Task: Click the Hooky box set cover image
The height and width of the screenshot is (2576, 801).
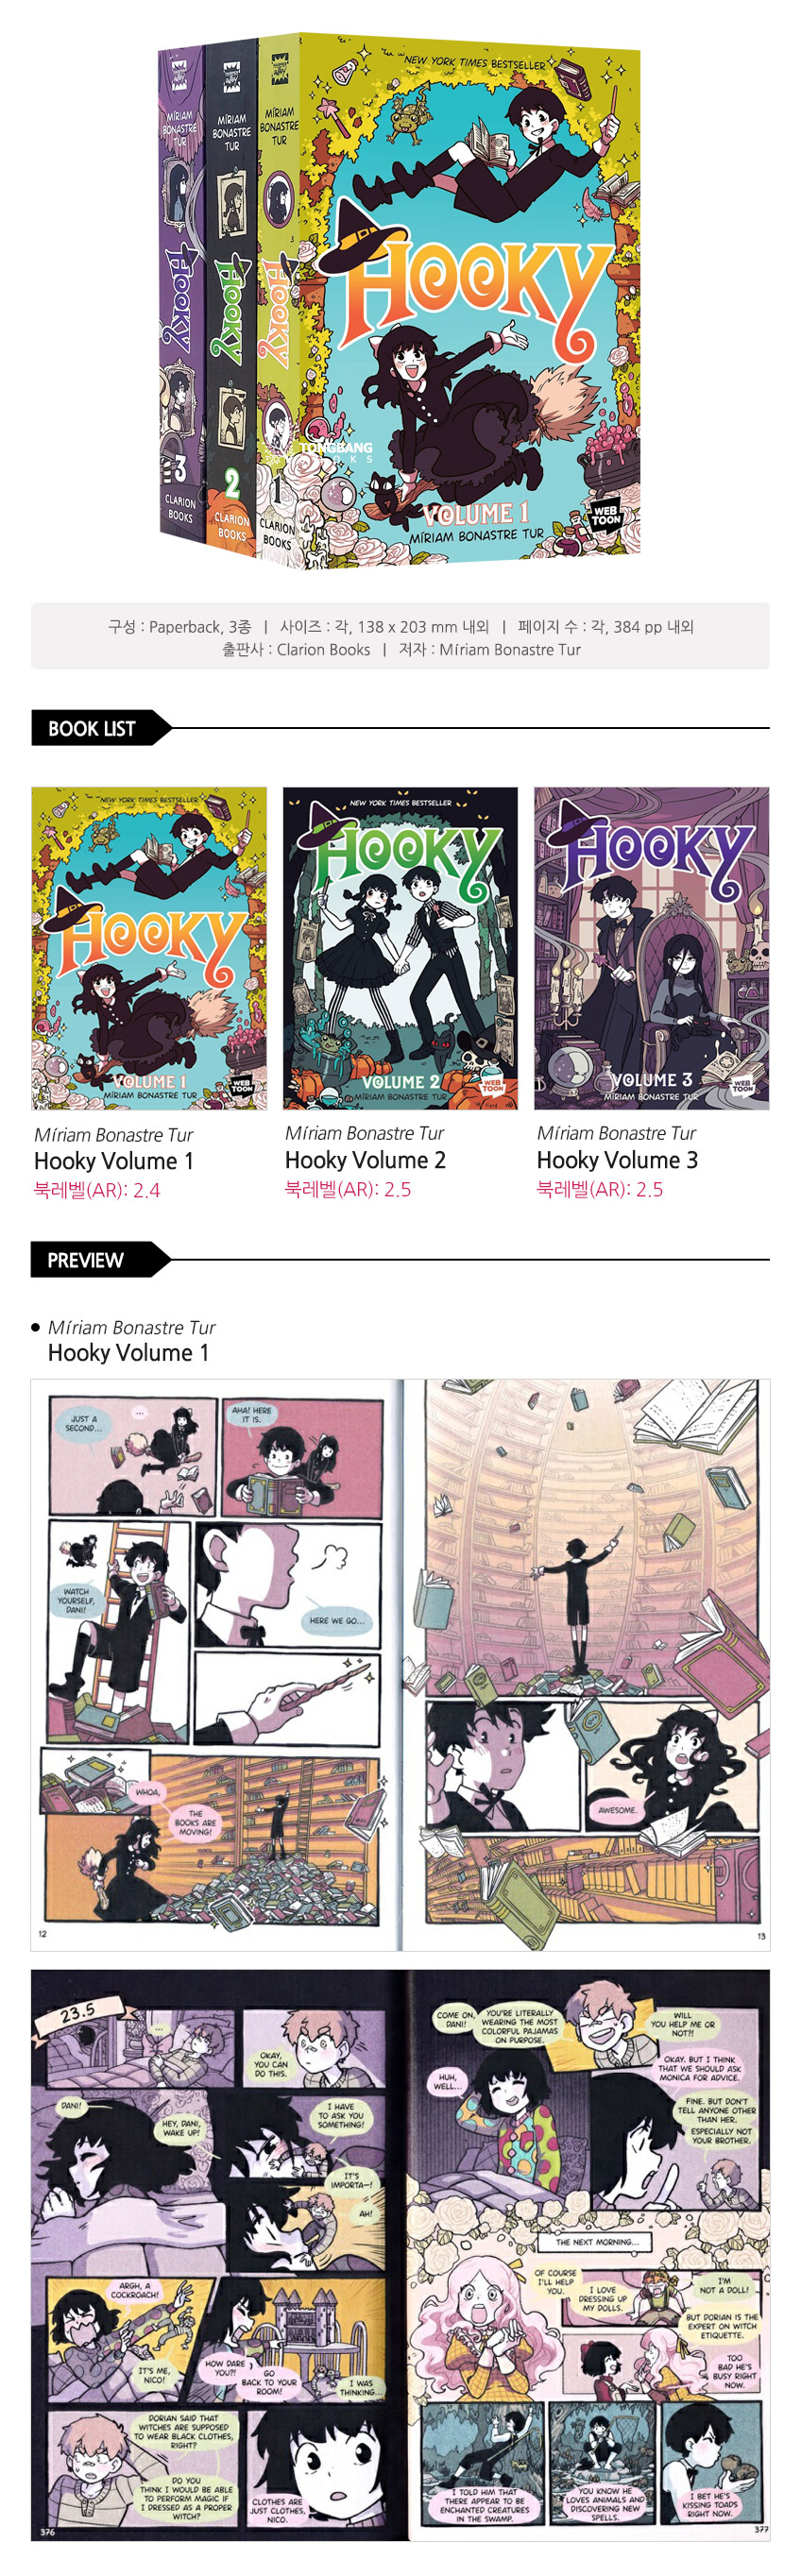Action: click(399, 300)
